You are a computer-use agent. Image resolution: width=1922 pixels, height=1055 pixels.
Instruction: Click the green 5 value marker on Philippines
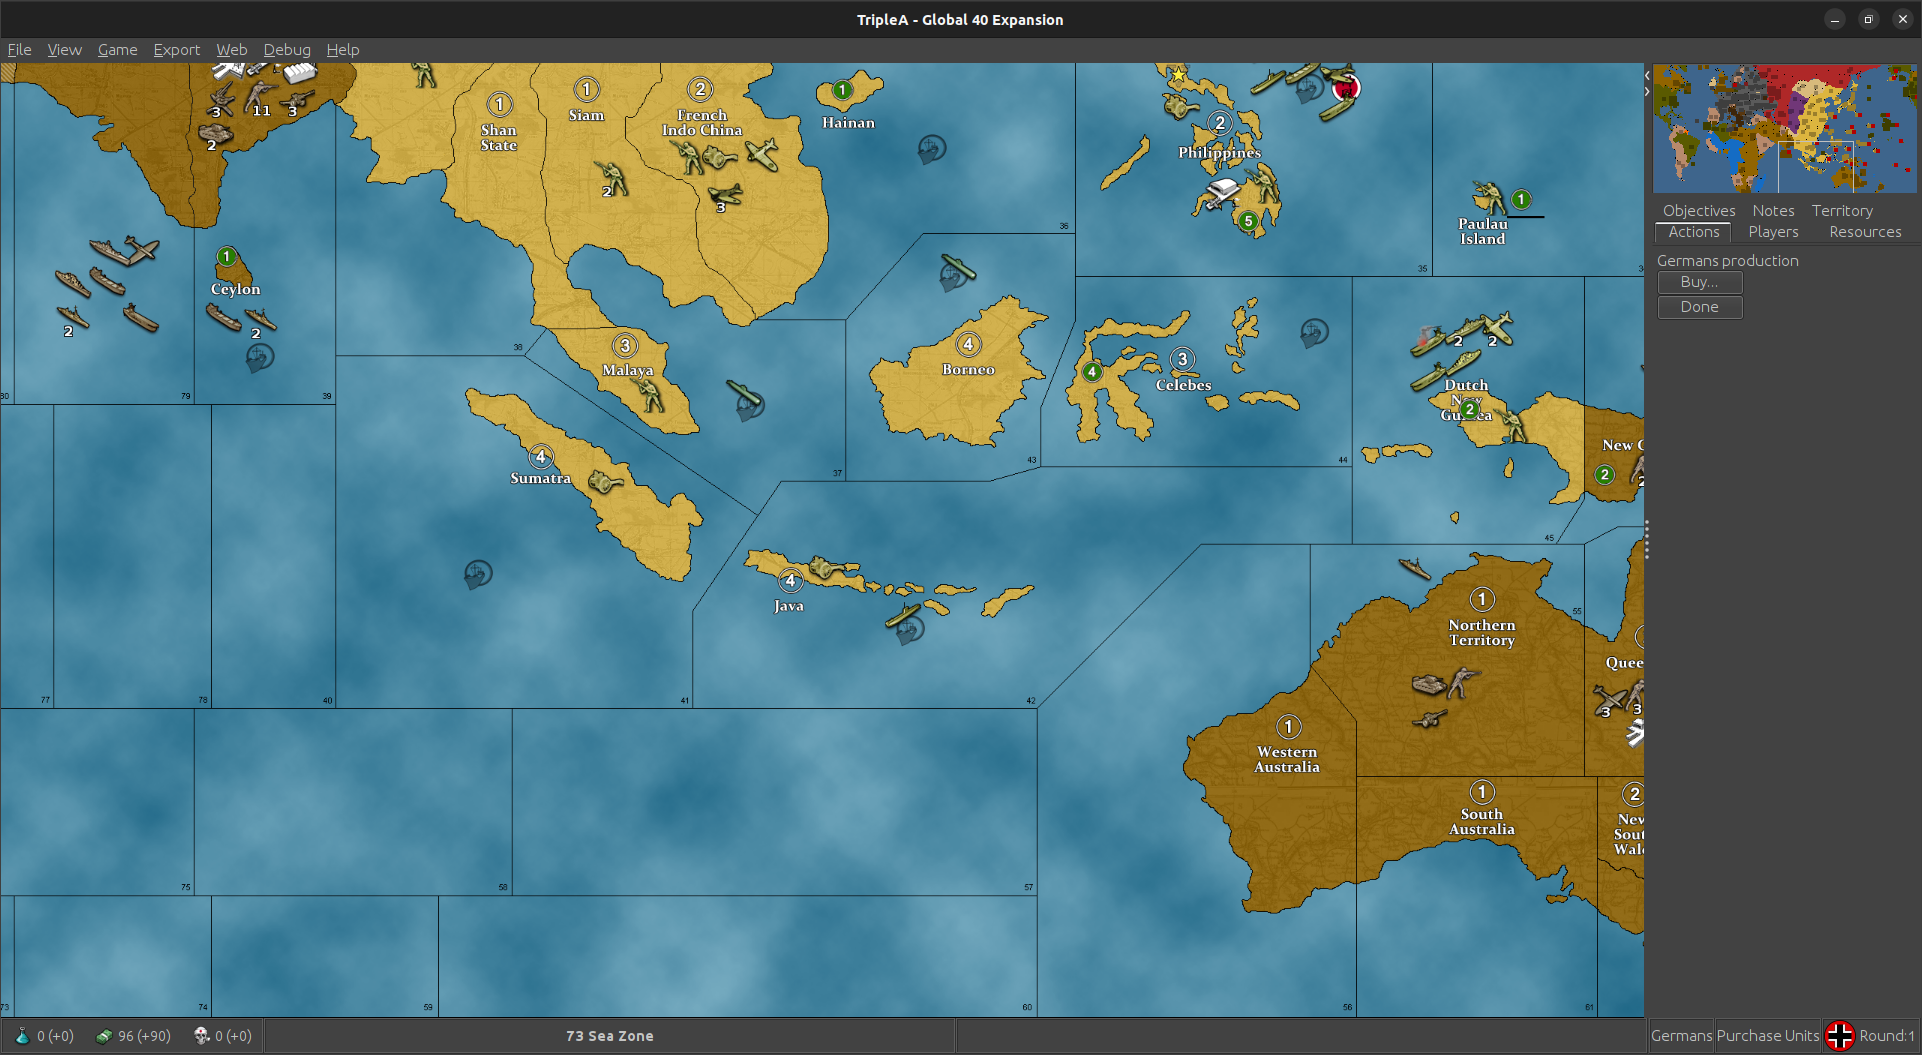tap(1247, 221)
